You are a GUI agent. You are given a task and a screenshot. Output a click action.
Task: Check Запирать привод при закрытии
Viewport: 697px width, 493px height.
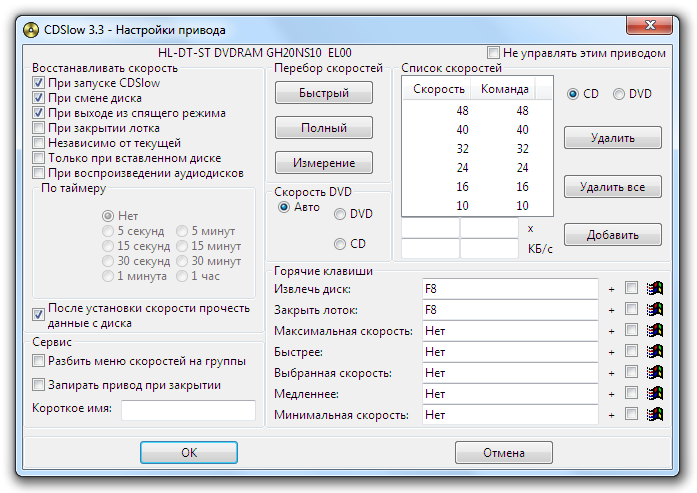click(x=39, y=385)
